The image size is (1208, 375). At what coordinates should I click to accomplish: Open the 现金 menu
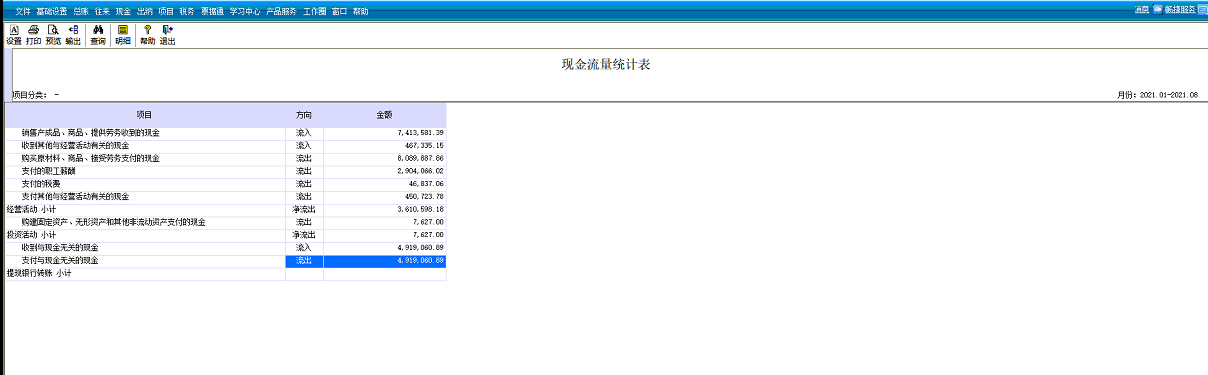coord(123,11)
